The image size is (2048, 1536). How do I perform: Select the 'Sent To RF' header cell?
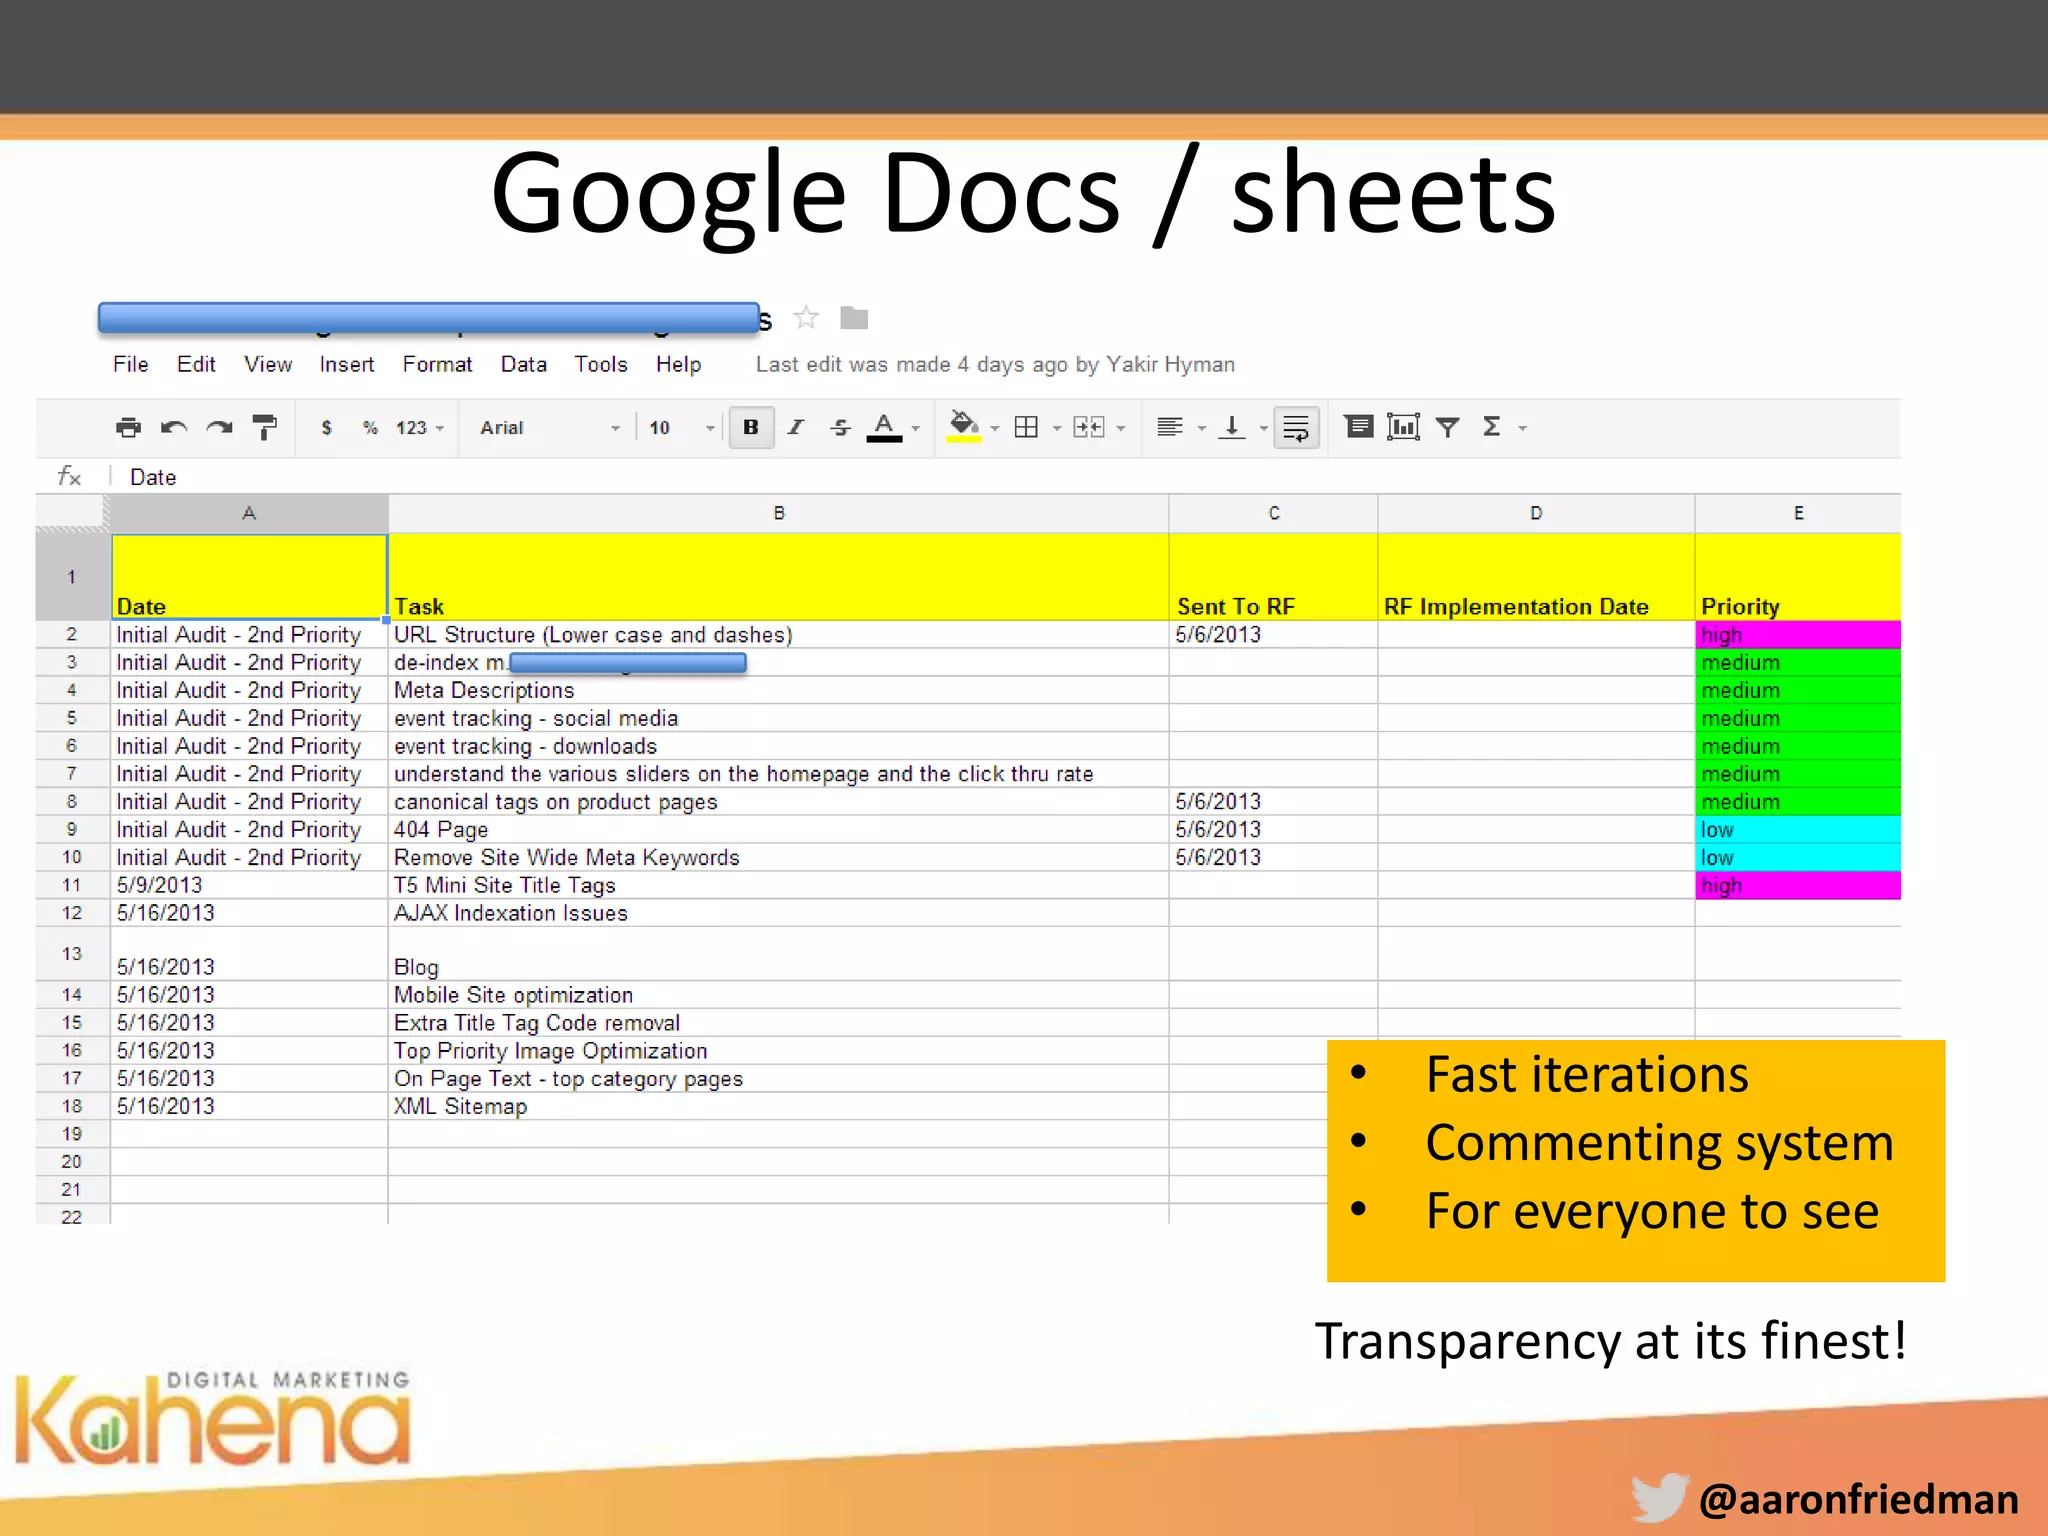[1273, 577]
